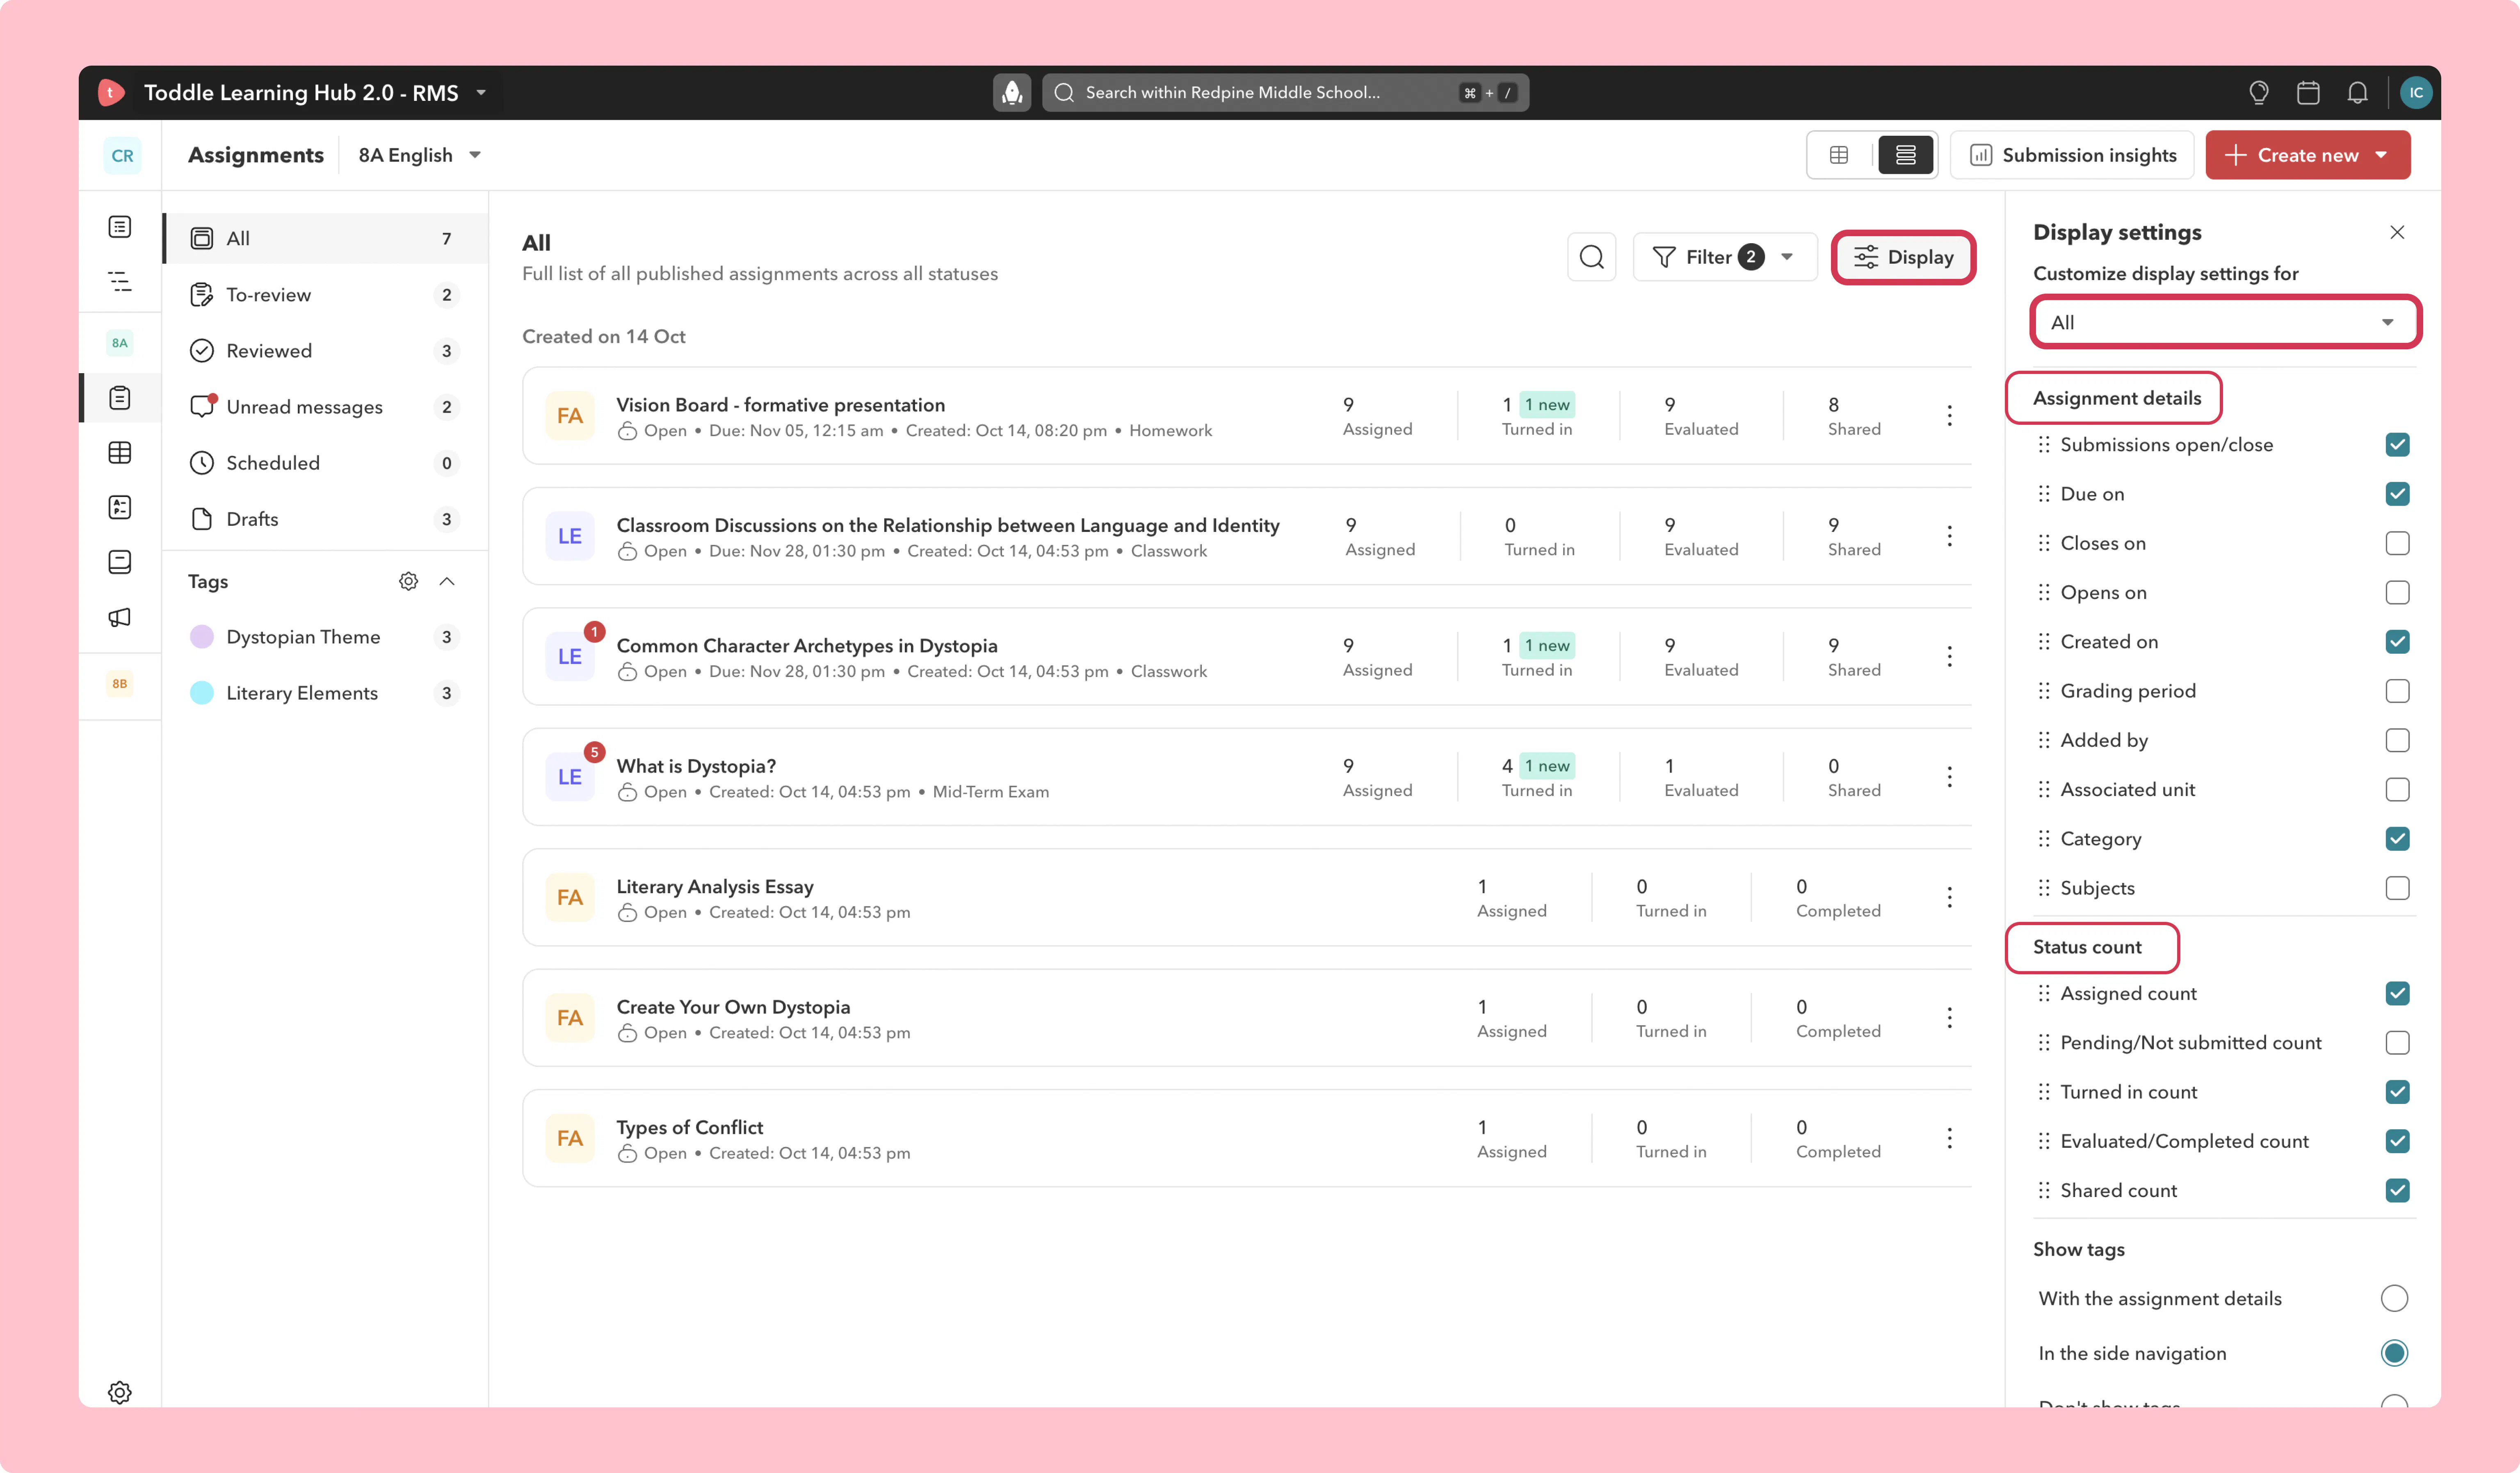
Task: Click the school search field
Action: (x=1285, y=93)
